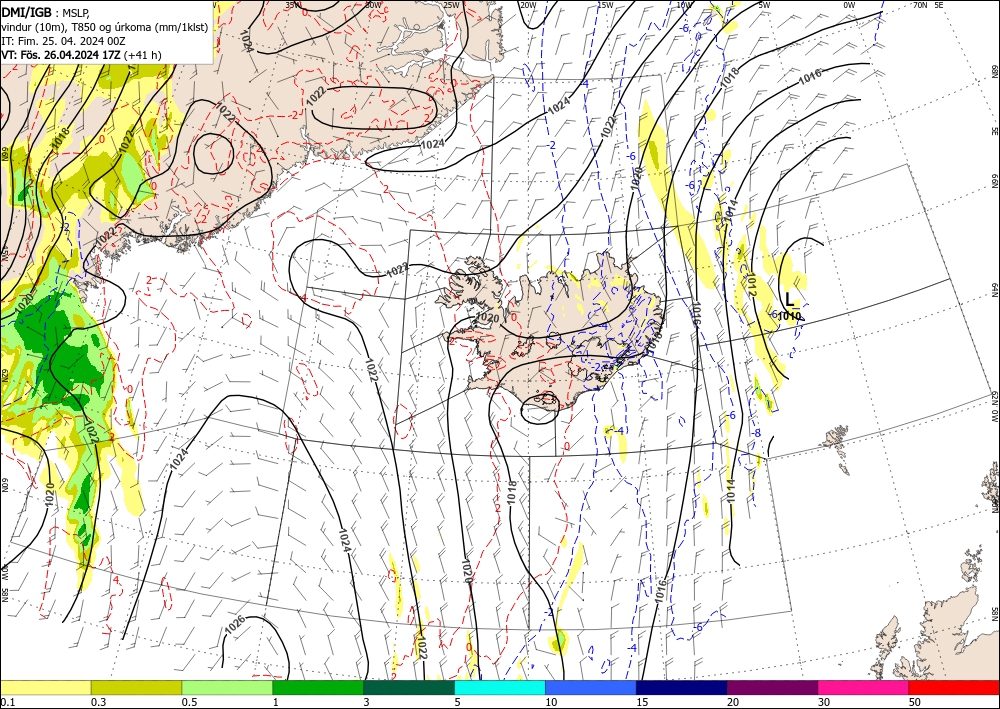Click the blue 10 mm legend swatch
The height and width of the screenshot is (709, 1000).
point(591,687)
